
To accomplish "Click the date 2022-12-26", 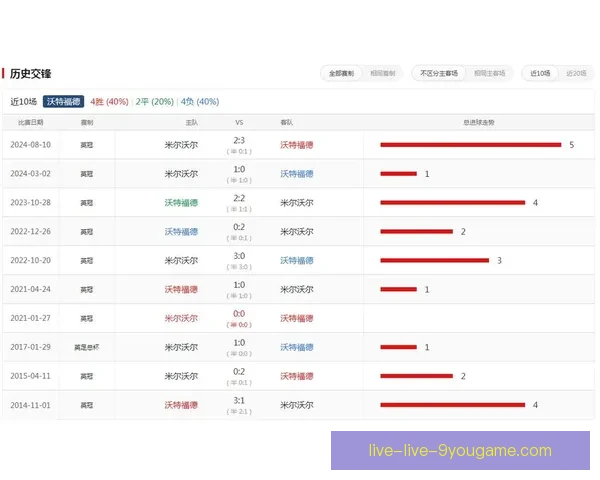I will (30, 232).
